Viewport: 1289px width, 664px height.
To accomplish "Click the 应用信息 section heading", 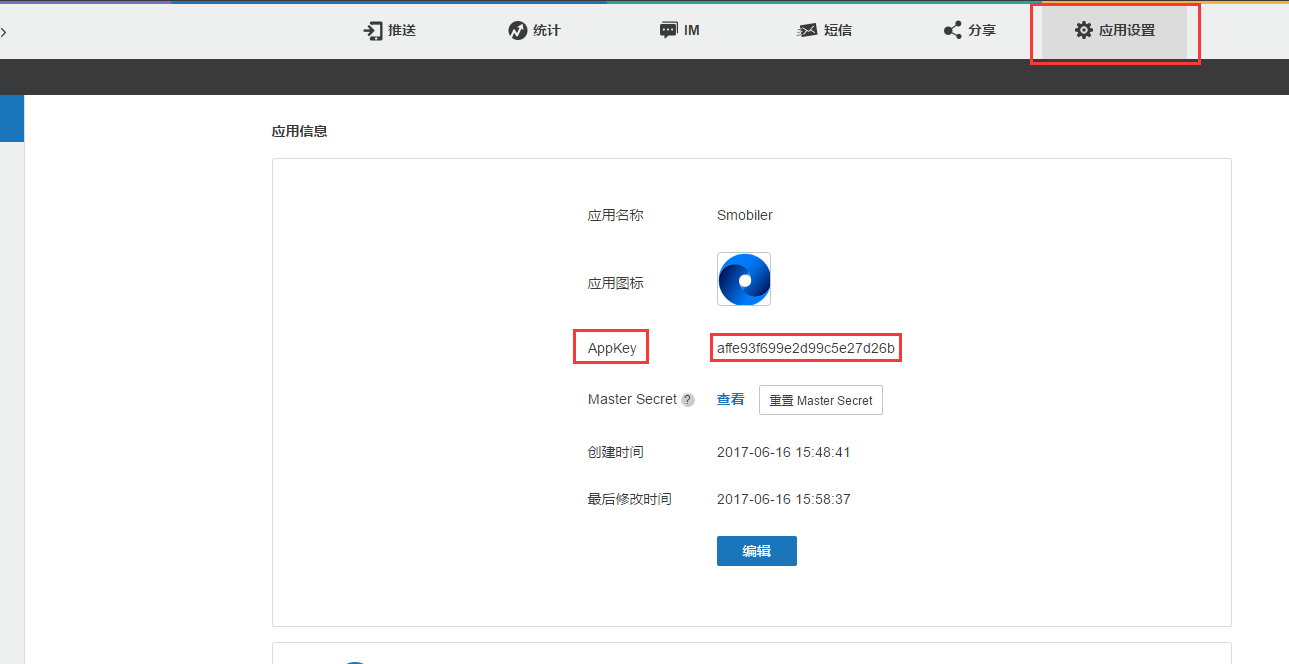I will click(300, 131).
